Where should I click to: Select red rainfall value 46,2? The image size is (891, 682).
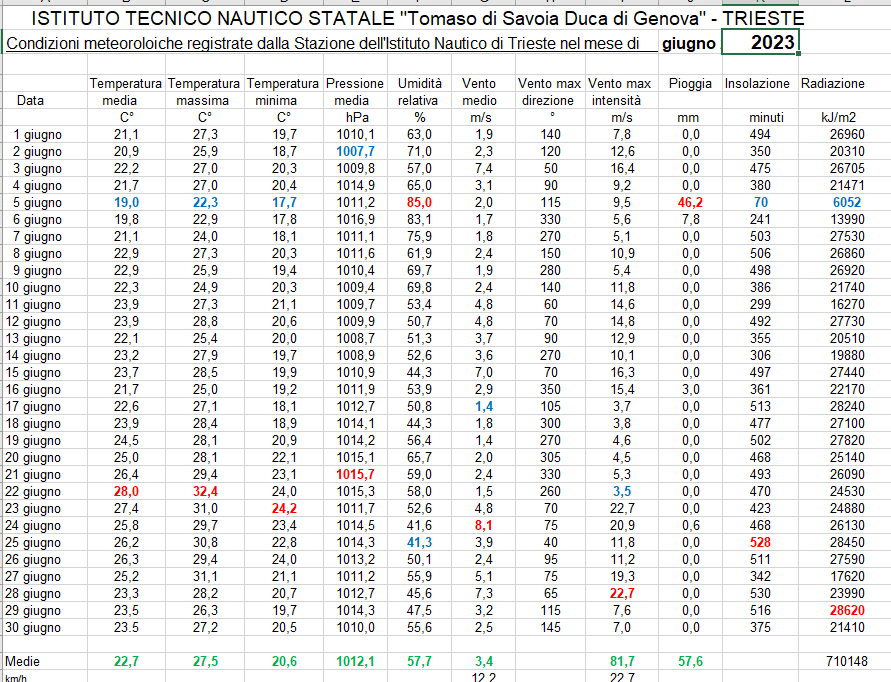tap(690, 203)
